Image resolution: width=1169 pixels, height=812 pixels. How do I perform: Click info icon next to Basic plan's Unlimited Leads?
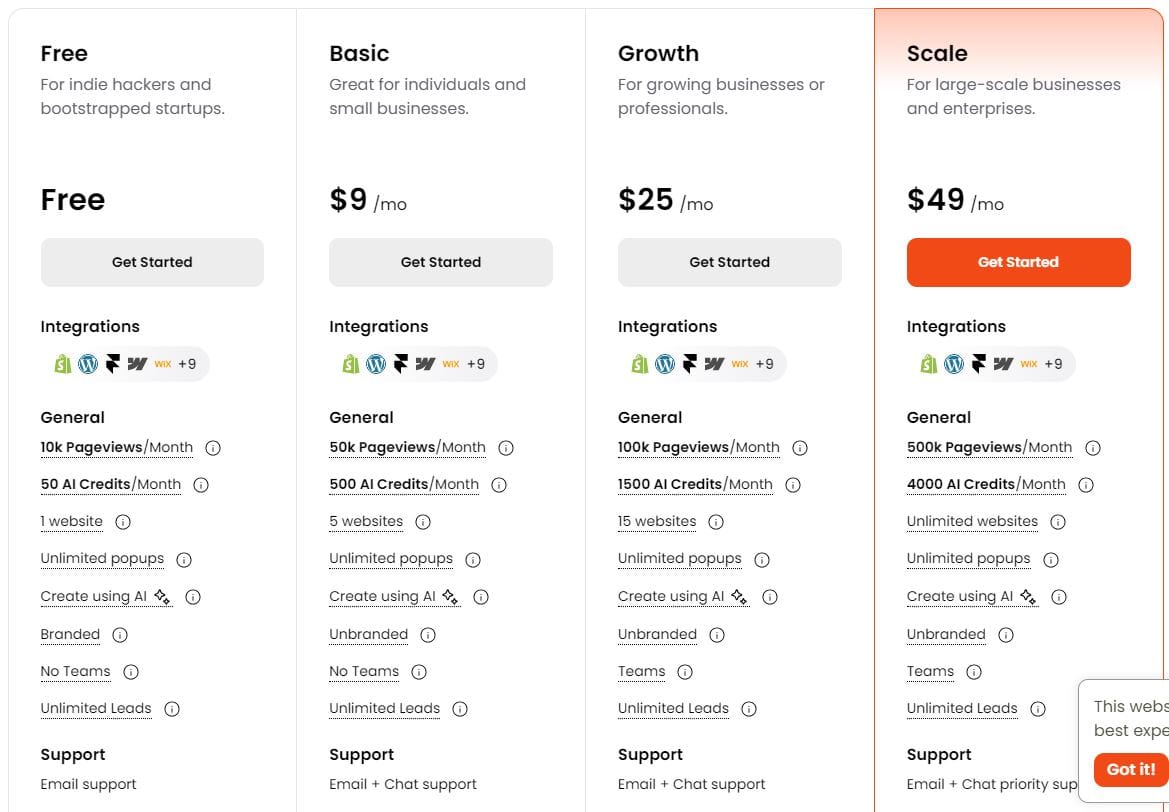(x=460, y=709)
